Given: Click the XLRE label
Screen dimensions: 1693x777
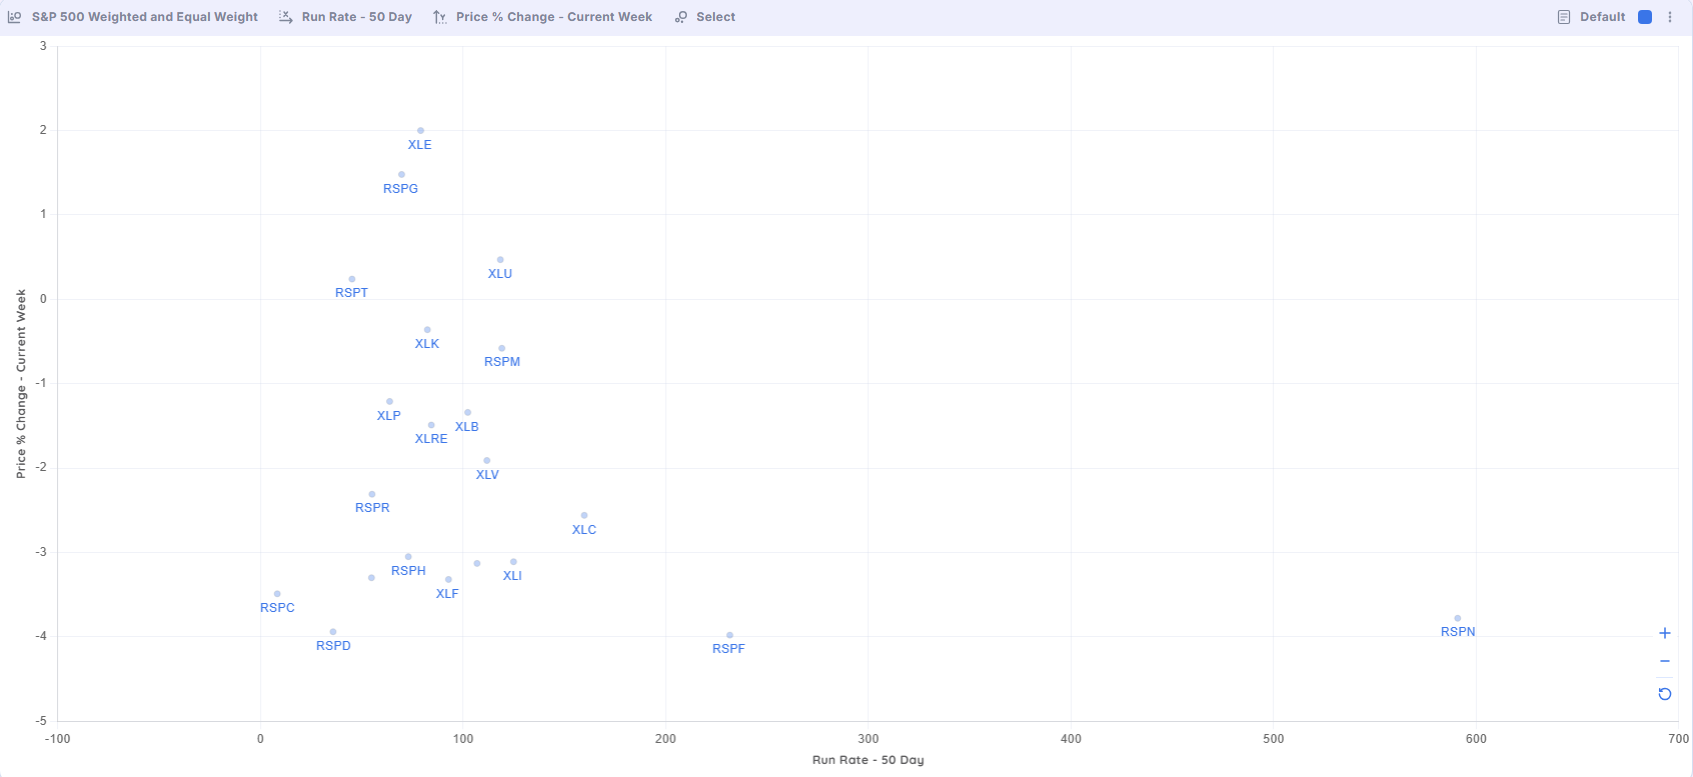Looking at the screenshot, I should pos(432,439).
